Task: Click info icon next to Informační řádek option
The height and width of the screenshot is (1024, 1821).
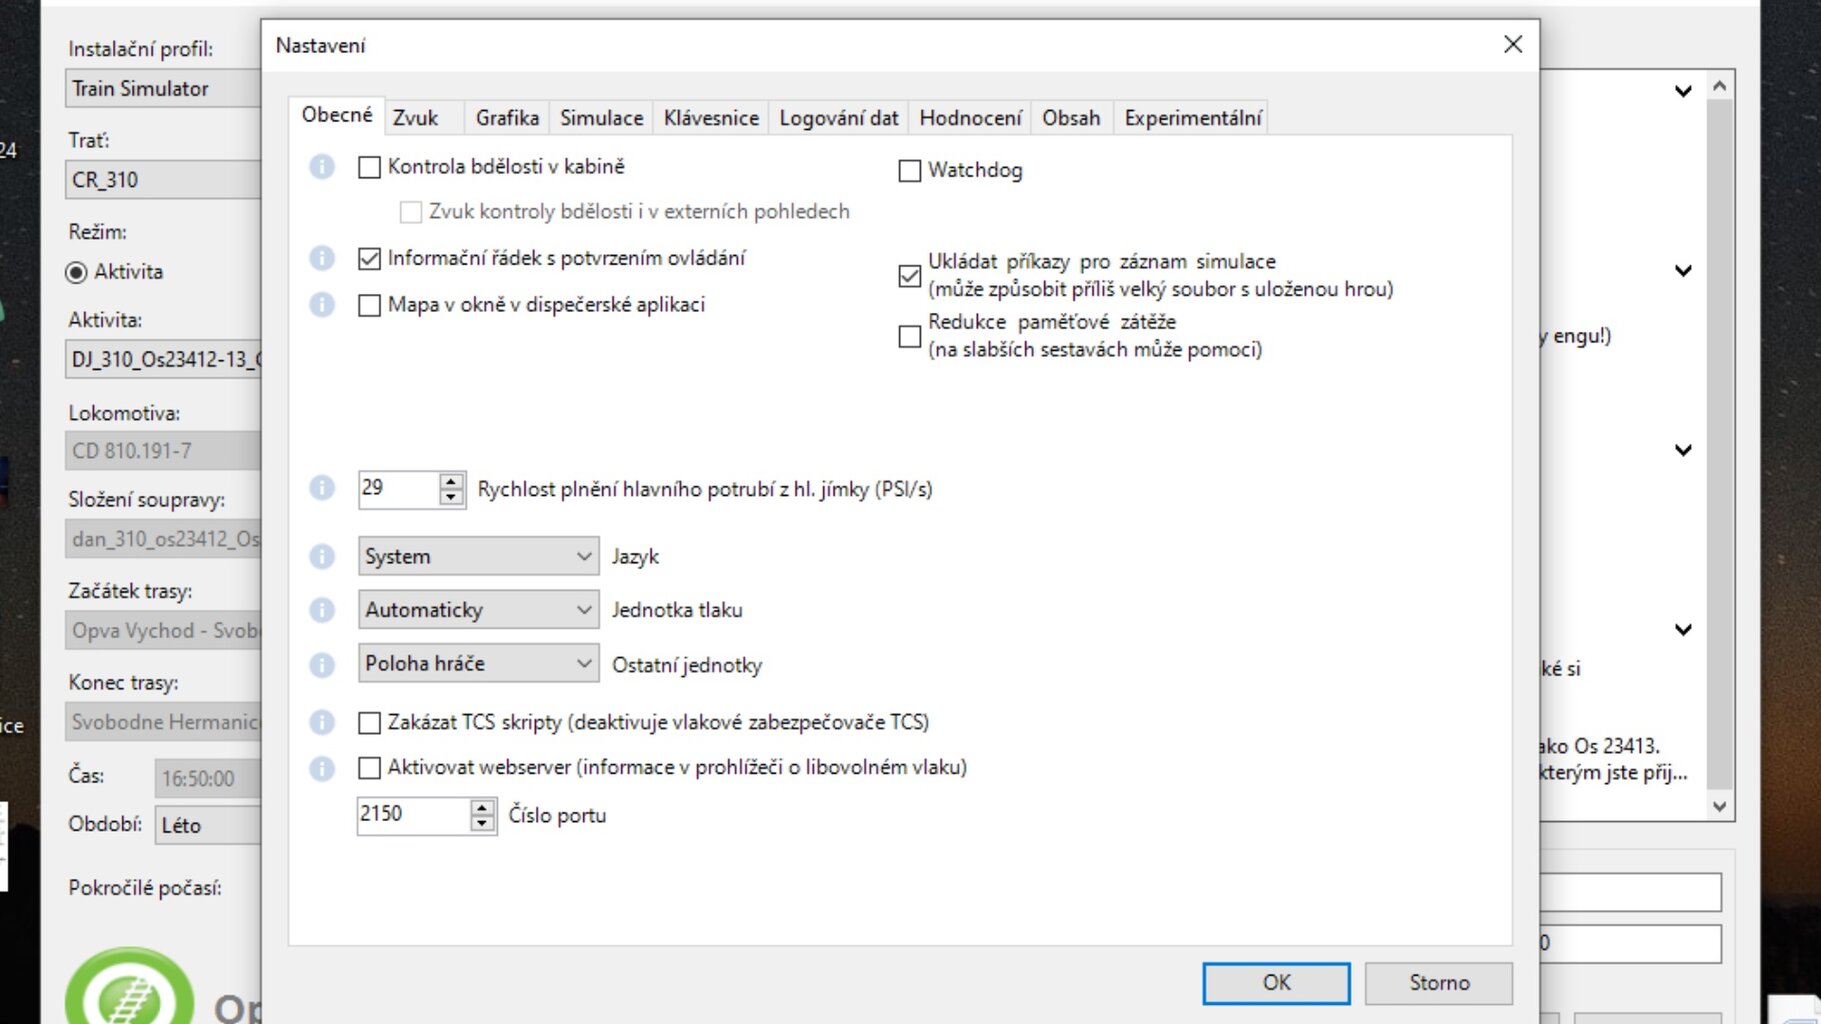Action: (322, 259)
